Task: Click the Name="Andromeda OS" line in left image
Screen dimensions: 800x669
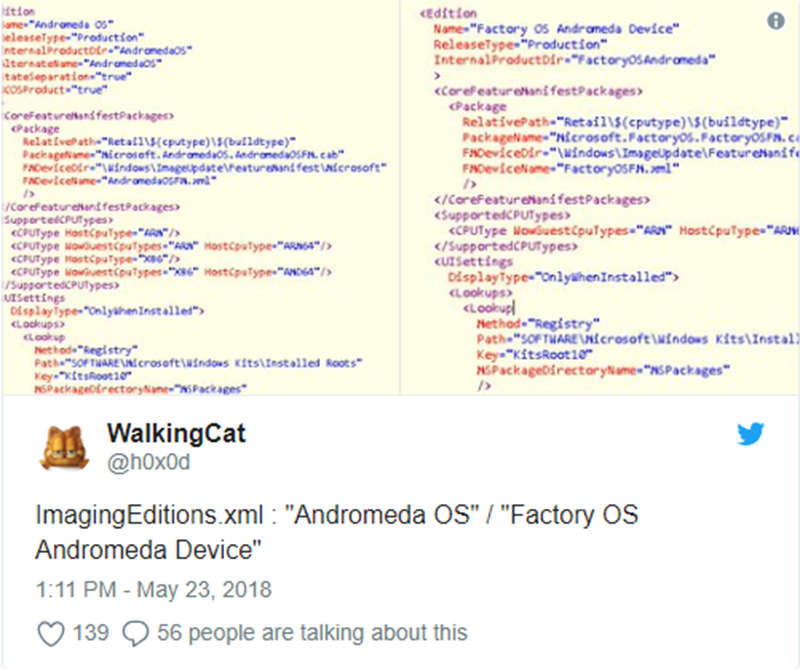Action: coord(62,20)
